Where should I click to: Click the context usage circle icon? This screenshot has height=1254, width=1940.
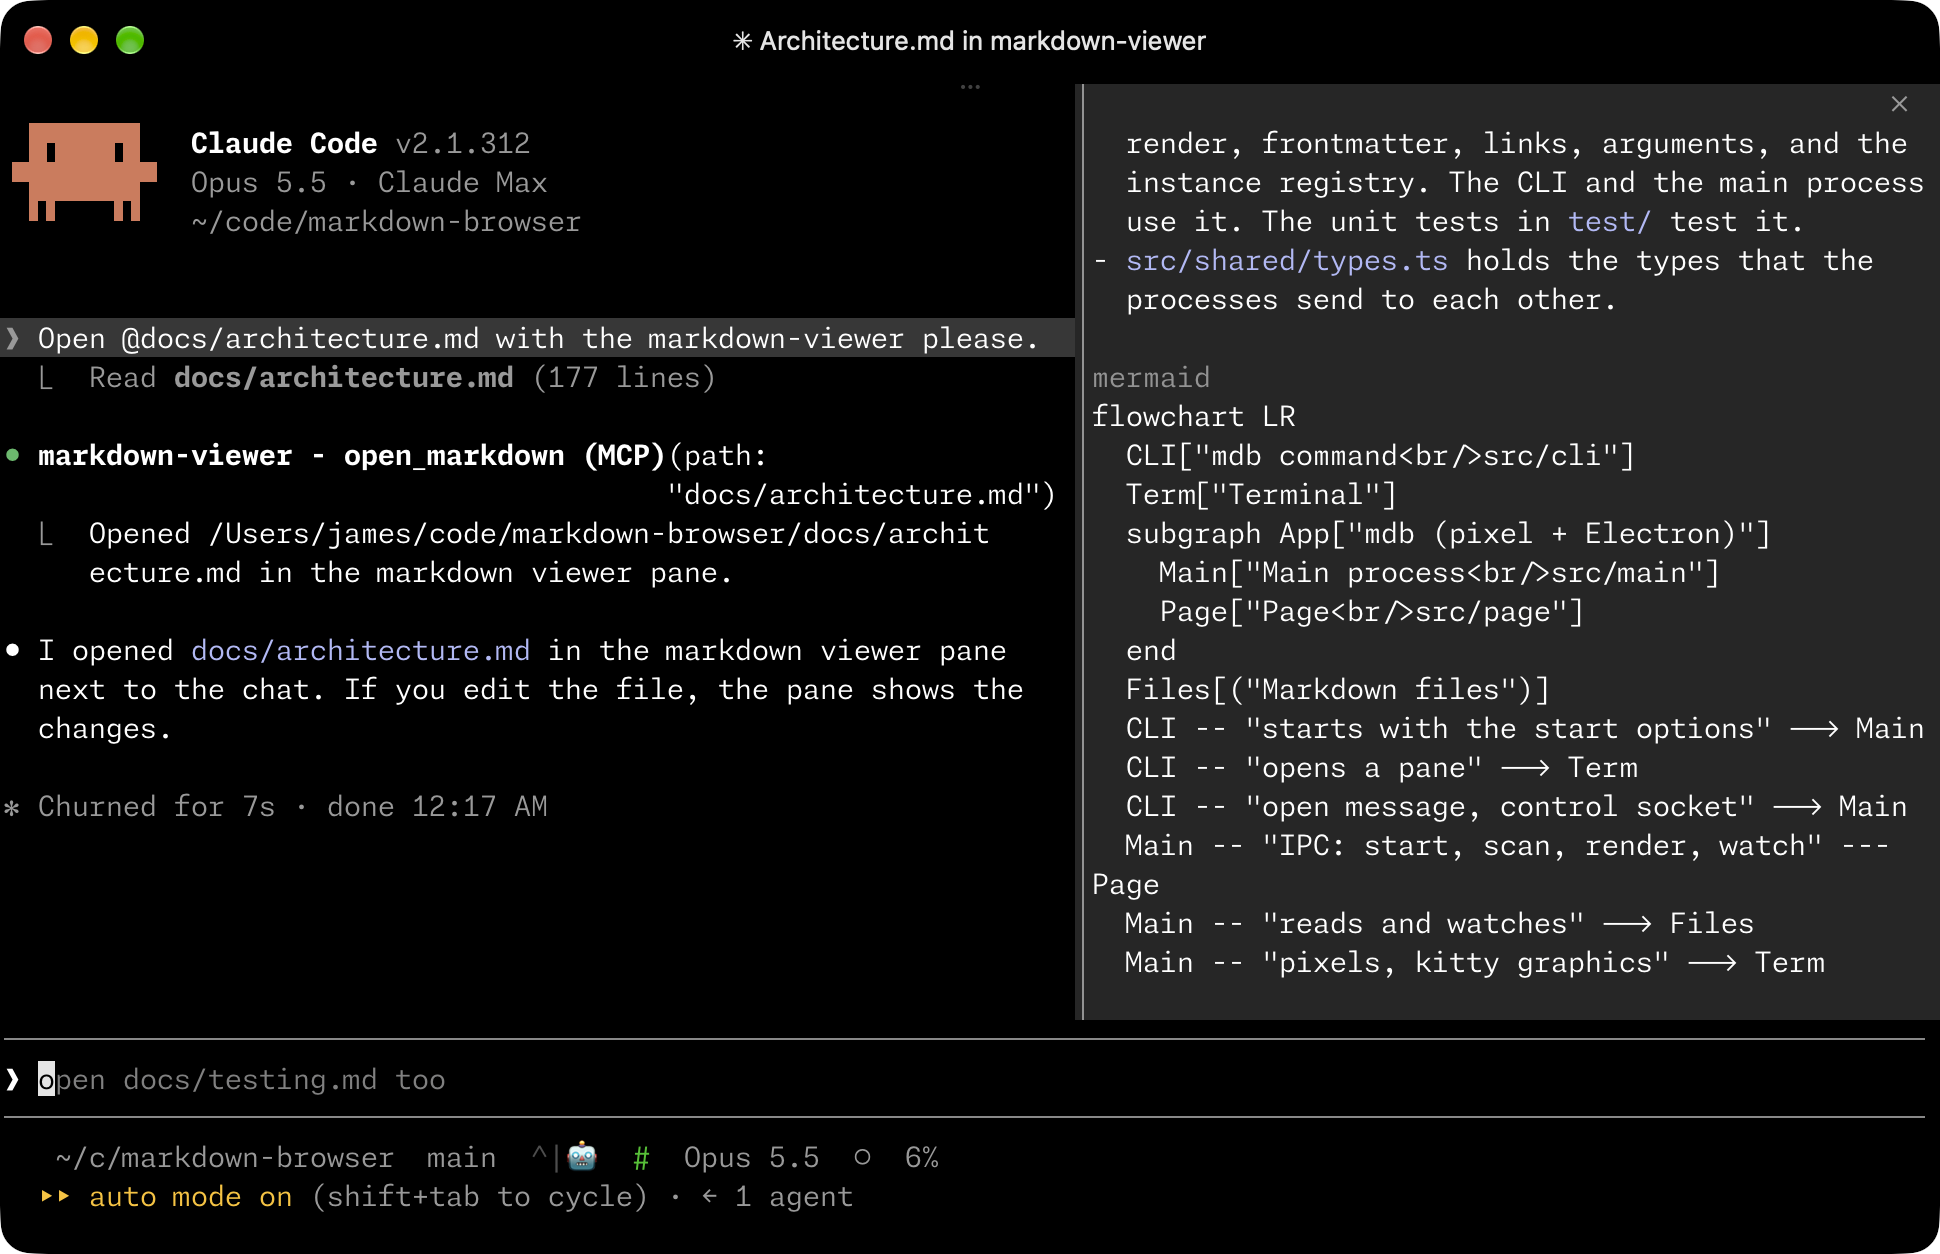862,1157
